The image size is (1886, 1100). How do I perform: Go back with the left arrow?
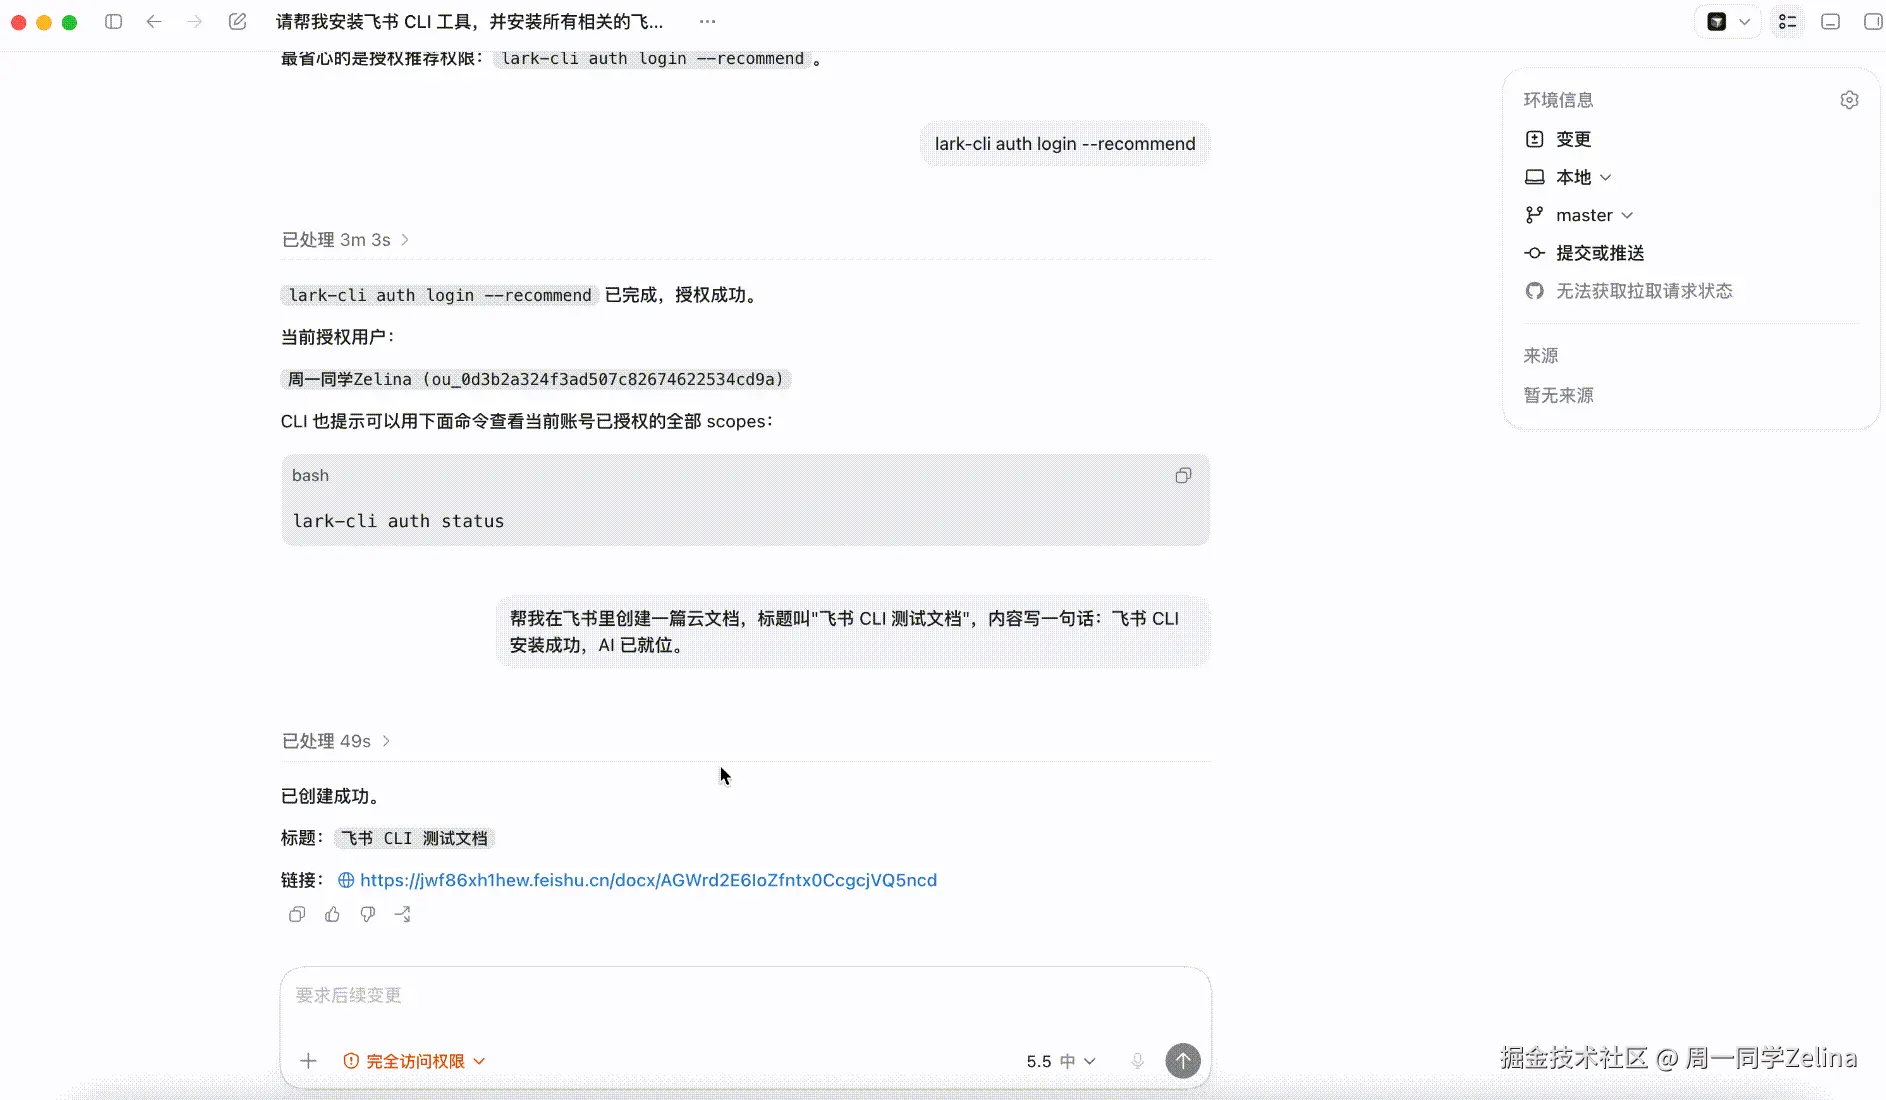coord(154,21)
